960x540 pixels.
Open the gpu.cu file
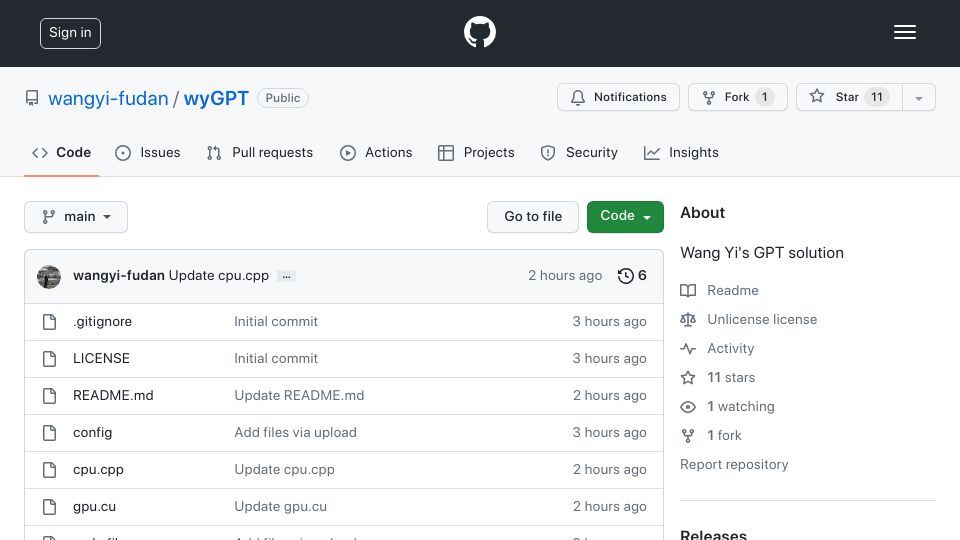coord(94,506)
